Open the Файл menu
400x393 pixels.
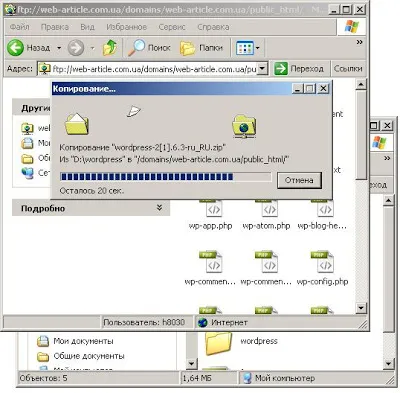tap(19, 27)
